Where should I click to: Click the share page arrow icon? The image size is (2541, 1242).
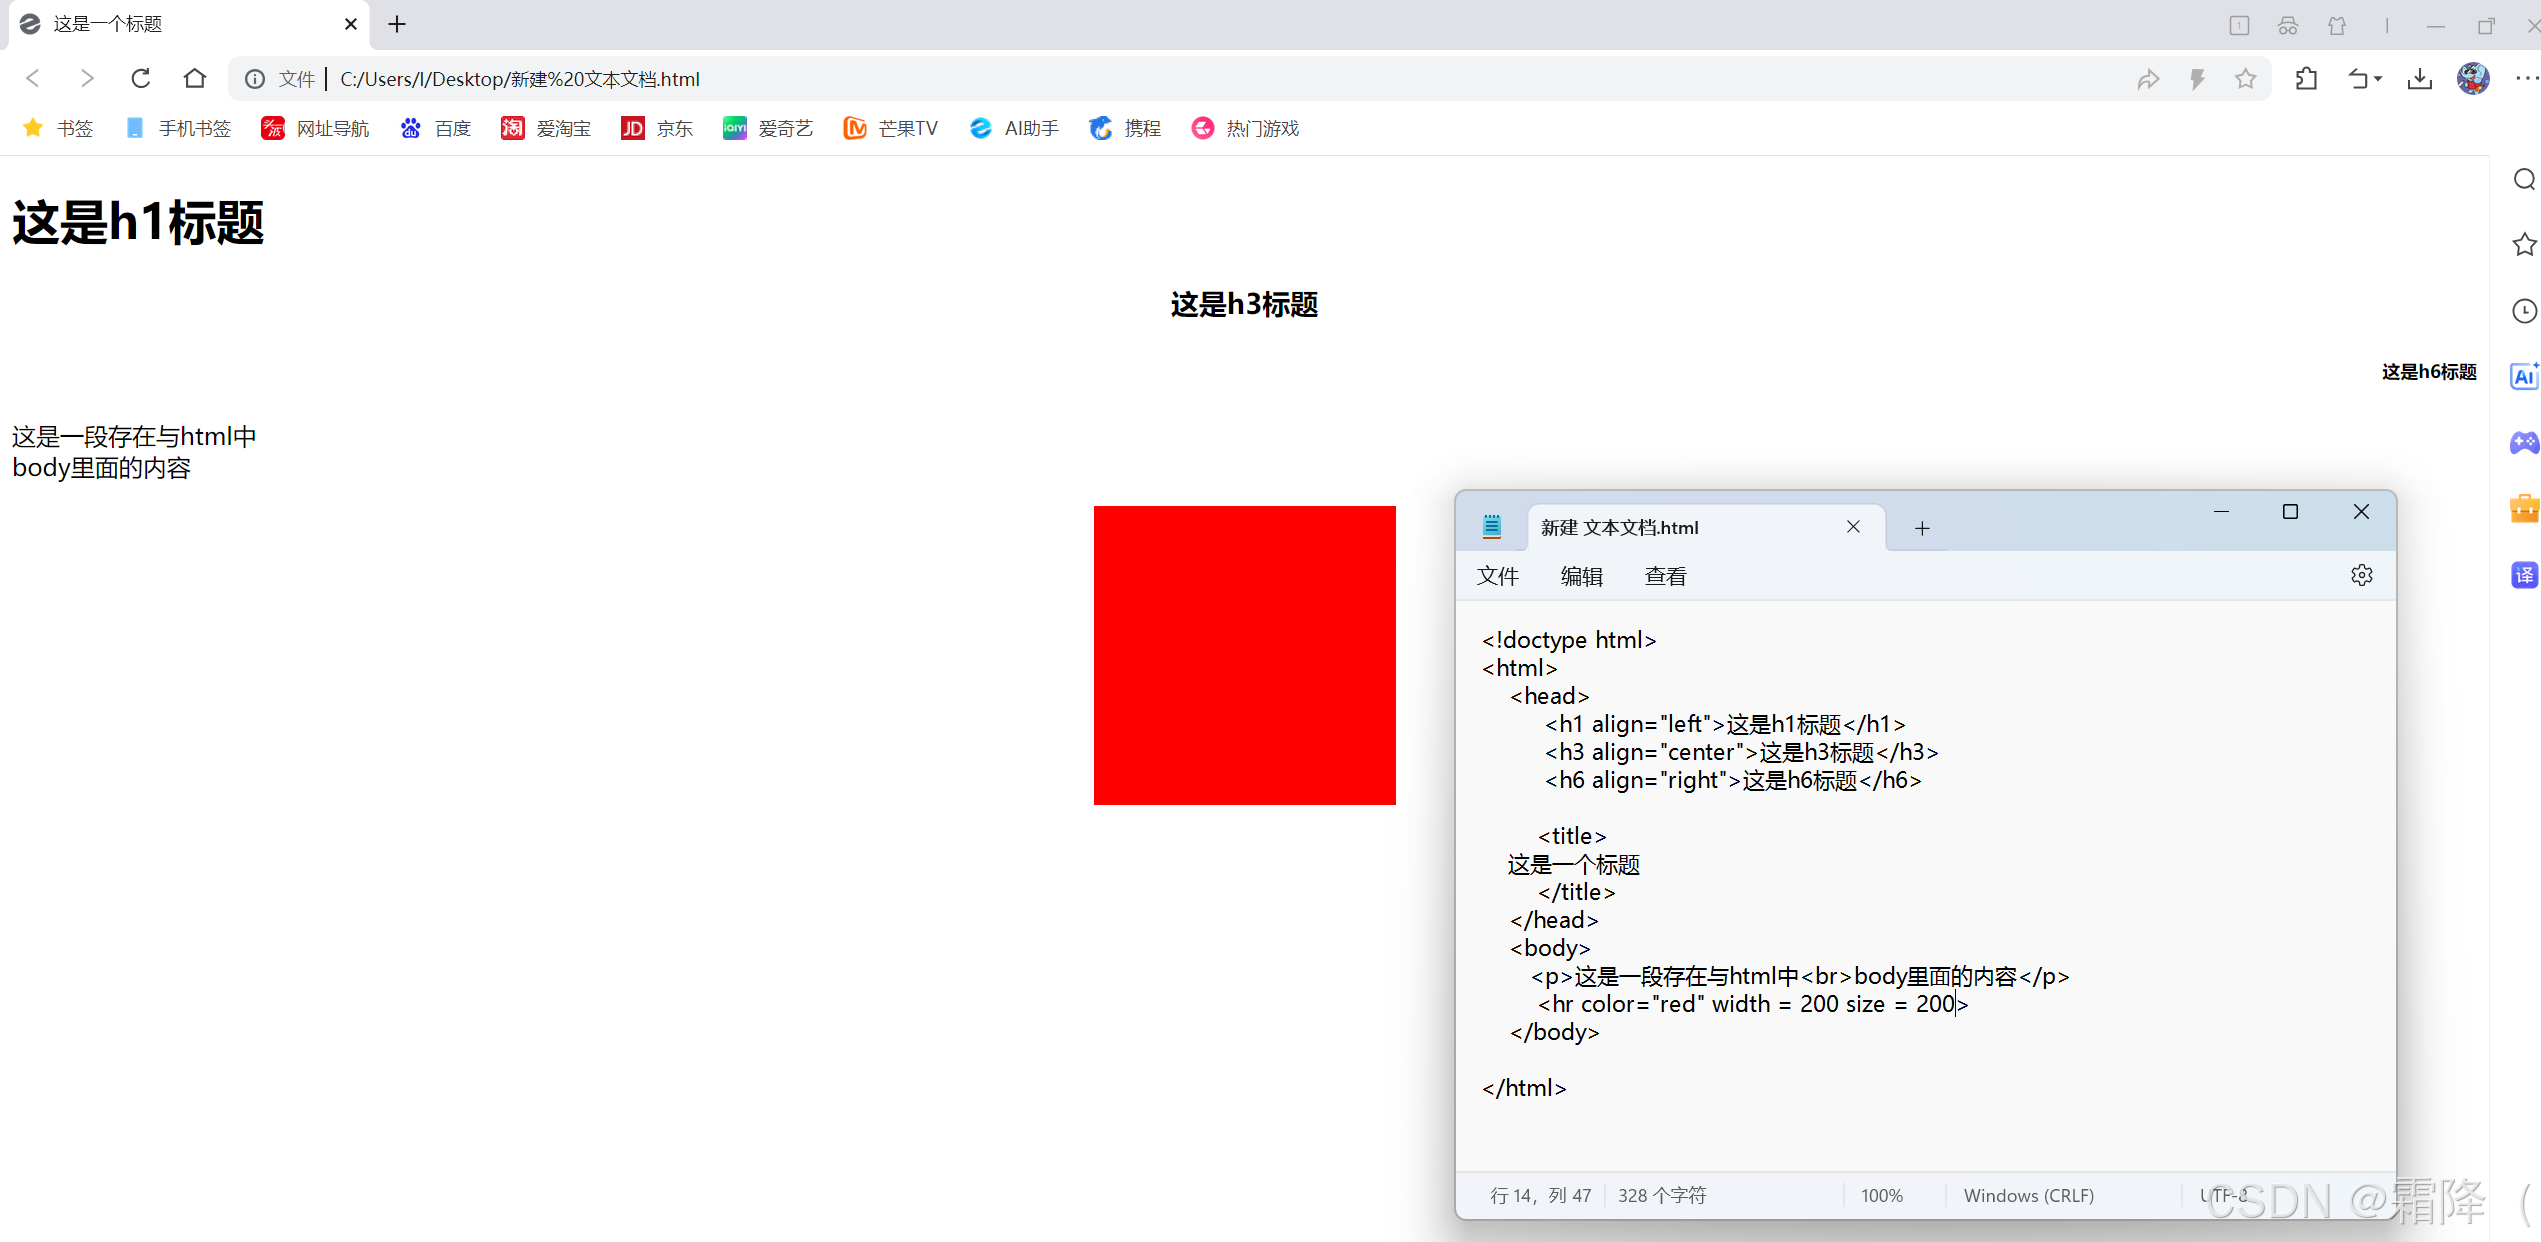tap(2148, 79)
